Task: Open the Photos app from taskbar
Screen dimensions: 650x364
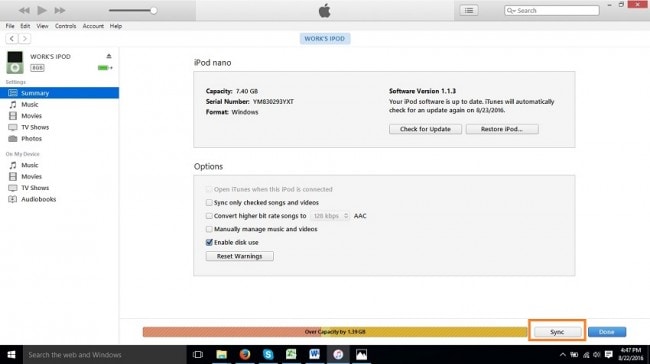Action: pos(361,354)
